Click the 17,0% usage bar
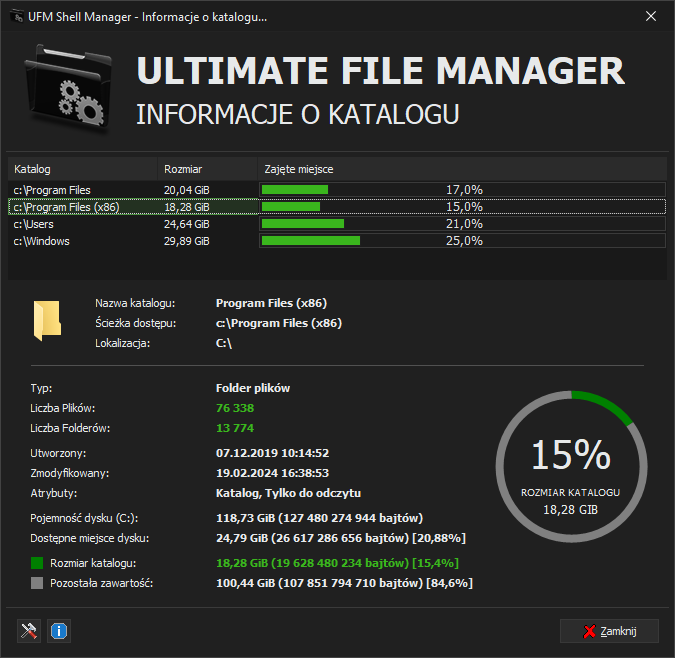This screenshot has height=658, width=675. (x=462, y=190)
